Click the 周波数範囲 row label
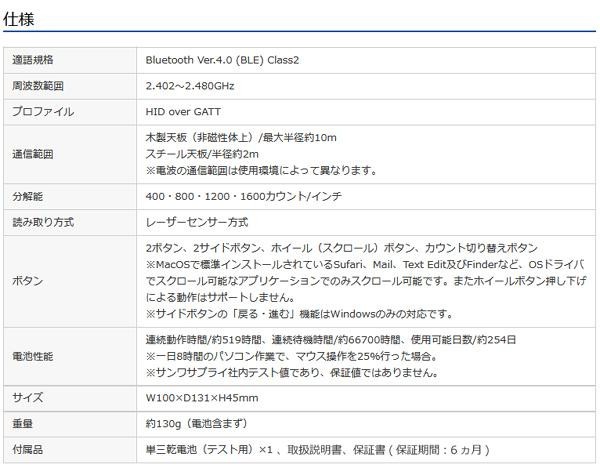Screen dimensions: 600x468 [40, 86]
